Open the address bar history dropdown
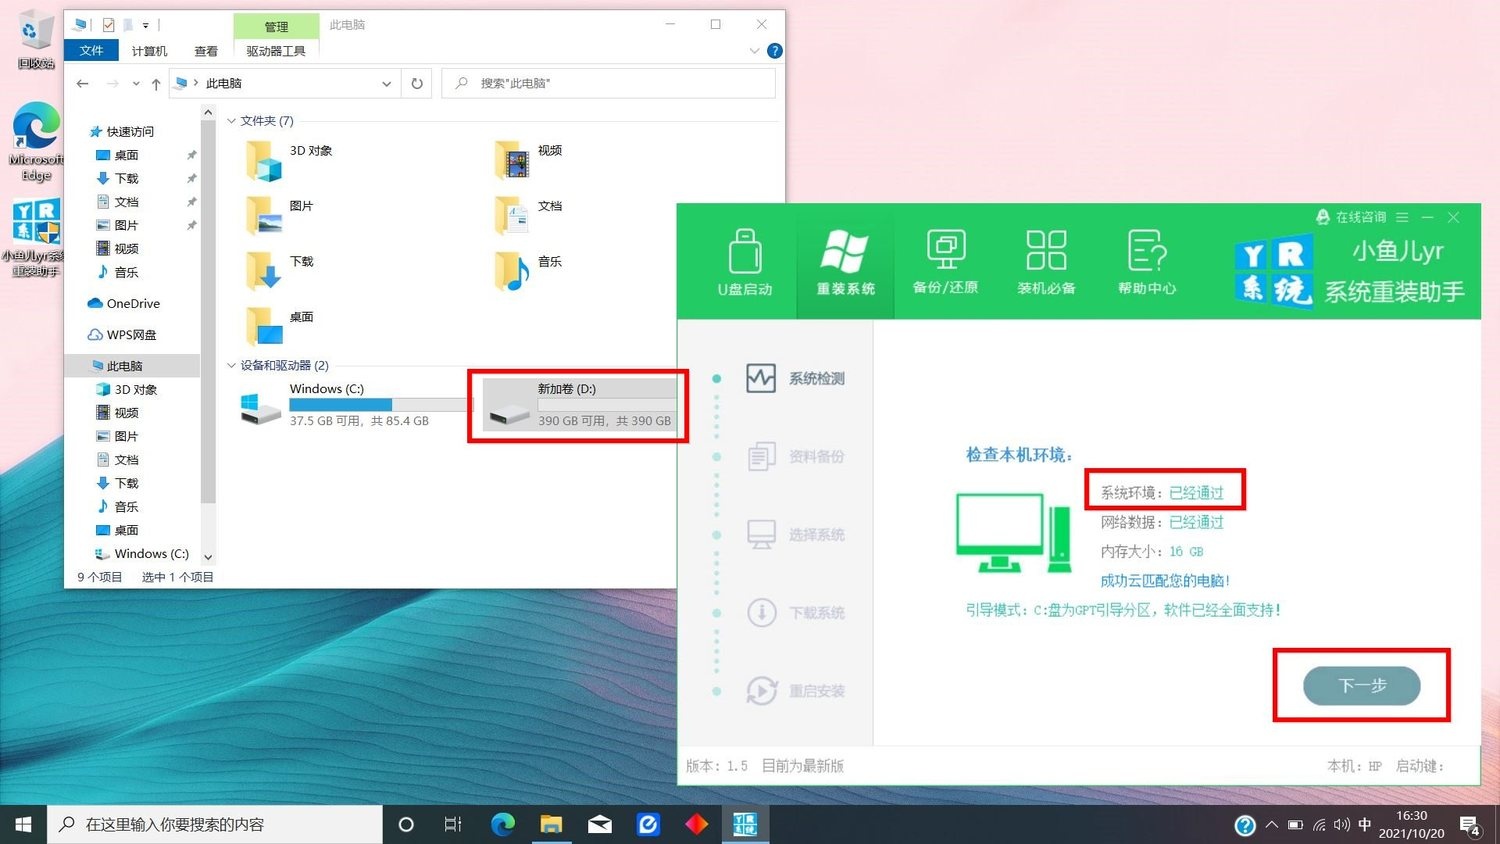The height and width of the screenshot is (844, 1500). (386, 84)
